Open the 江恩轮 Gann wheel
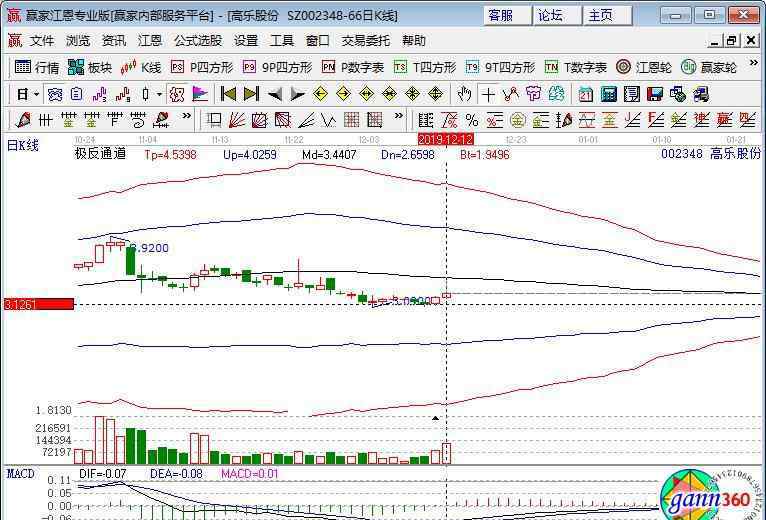The height and width of the screenshot is (520, 766). tap(643, 67)
